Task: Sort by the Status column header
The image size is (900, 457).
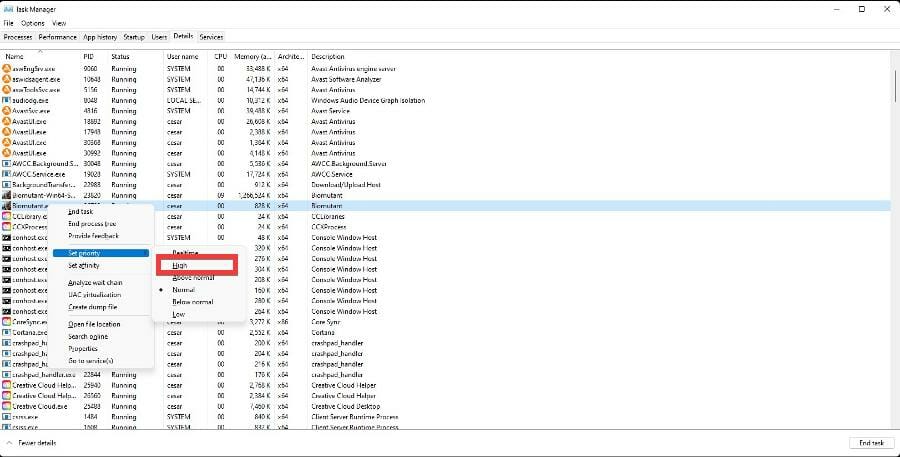Action: point(121,57)
